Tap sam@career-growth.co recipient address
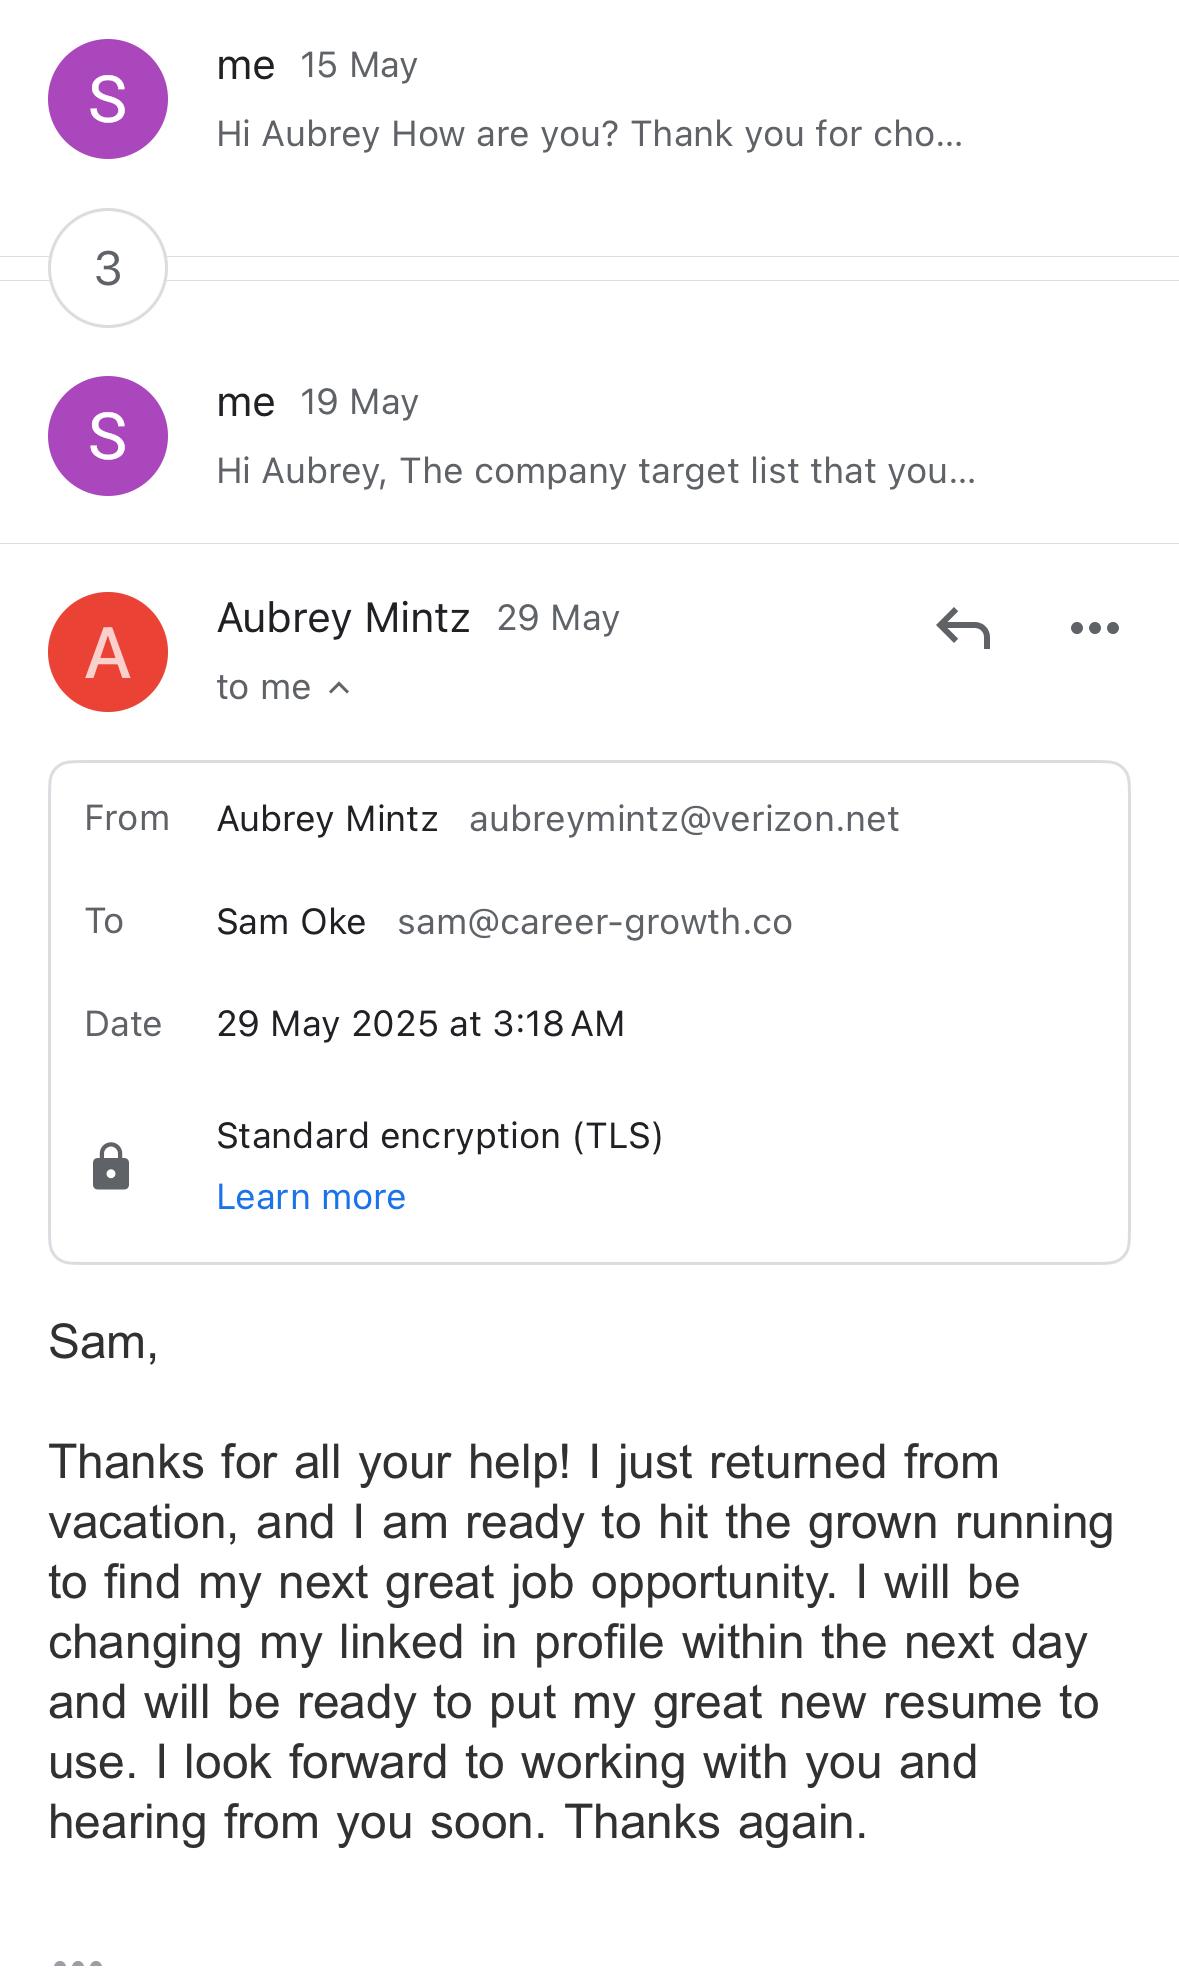The height and width of the screenshot is (1970, 1179). coord(595,922)
